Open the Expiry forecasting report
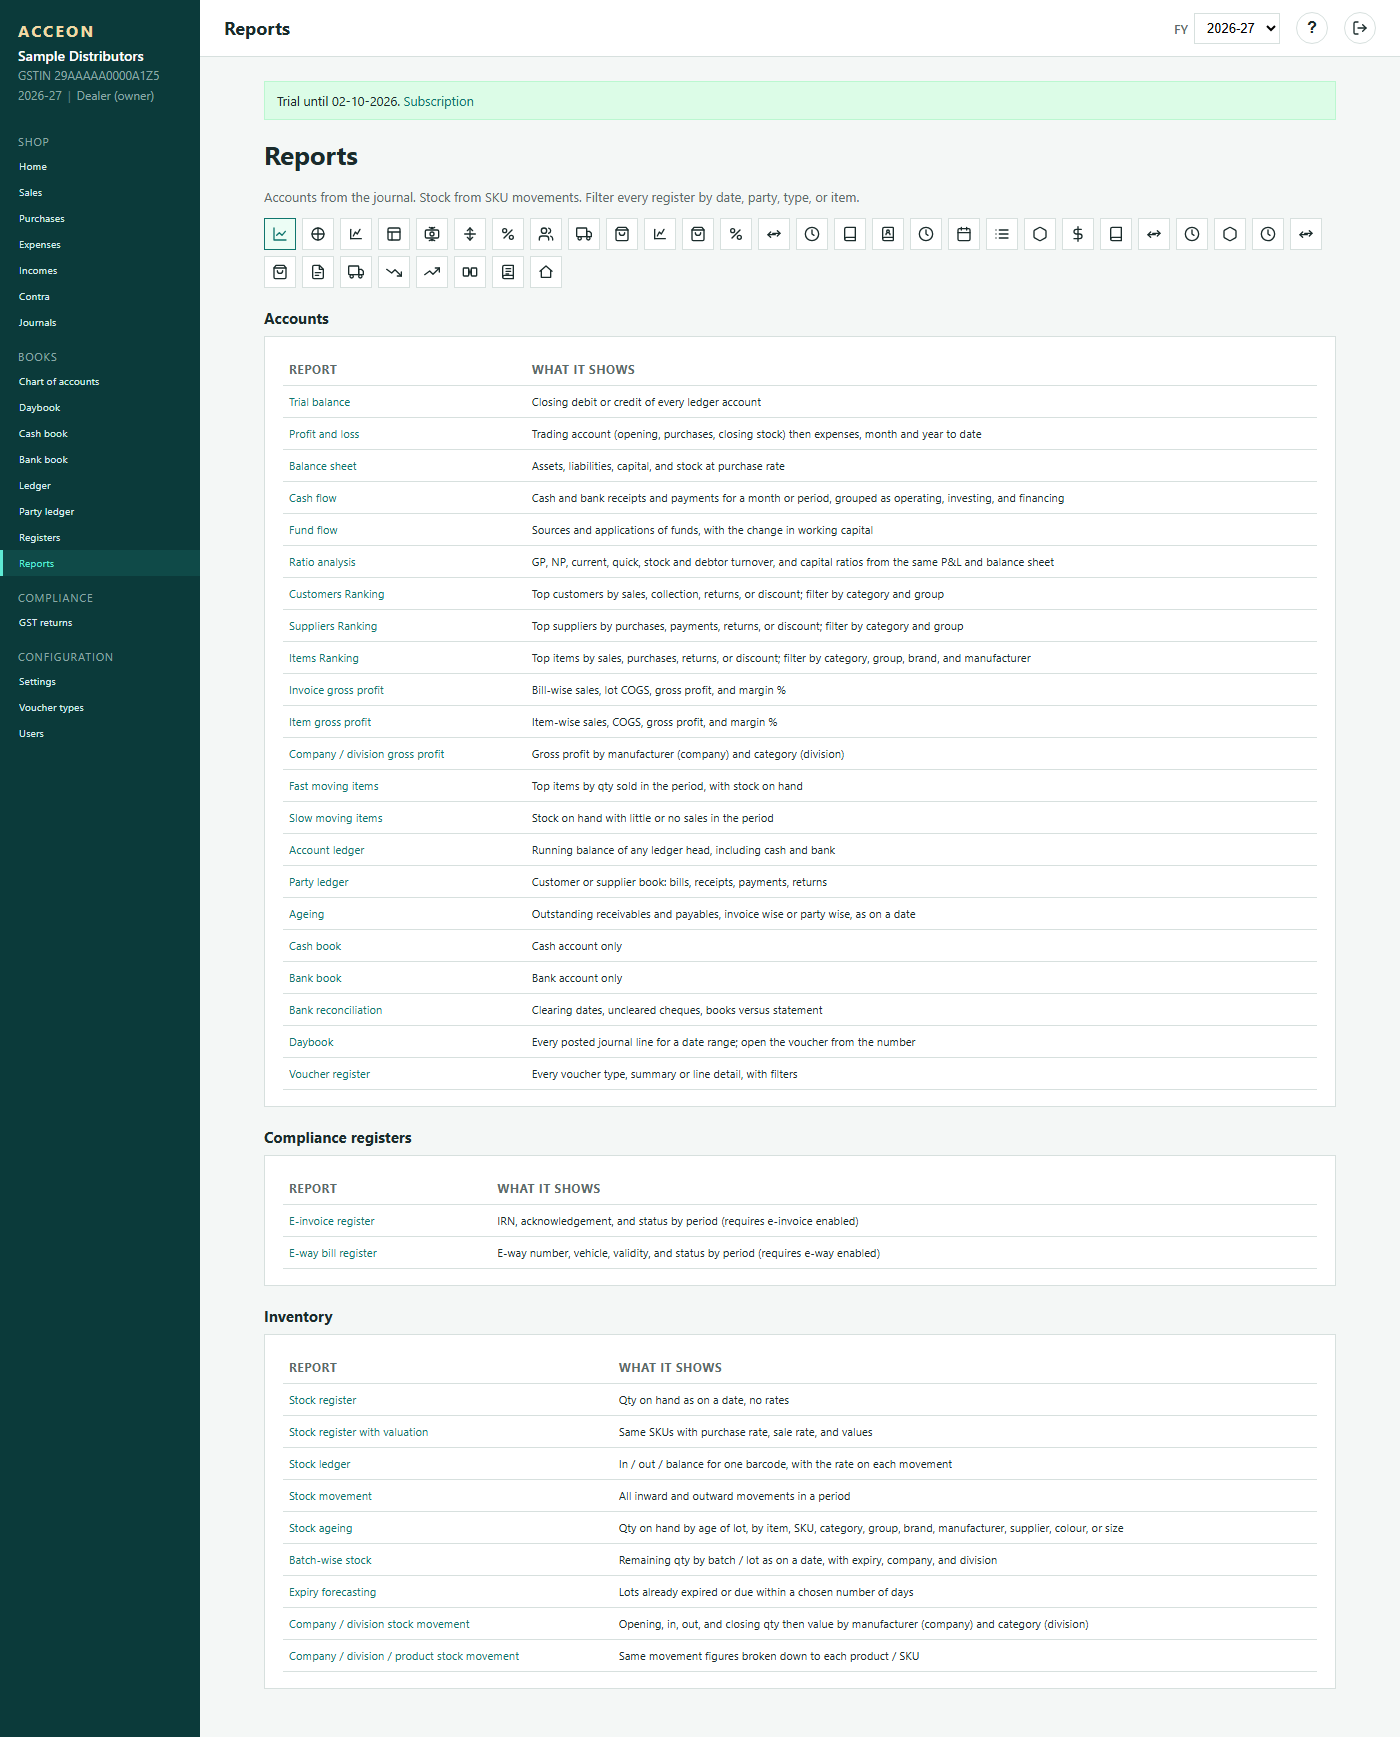Image resolution: width=1400 pixels, height=1737 pixels. coord(333,1592)
